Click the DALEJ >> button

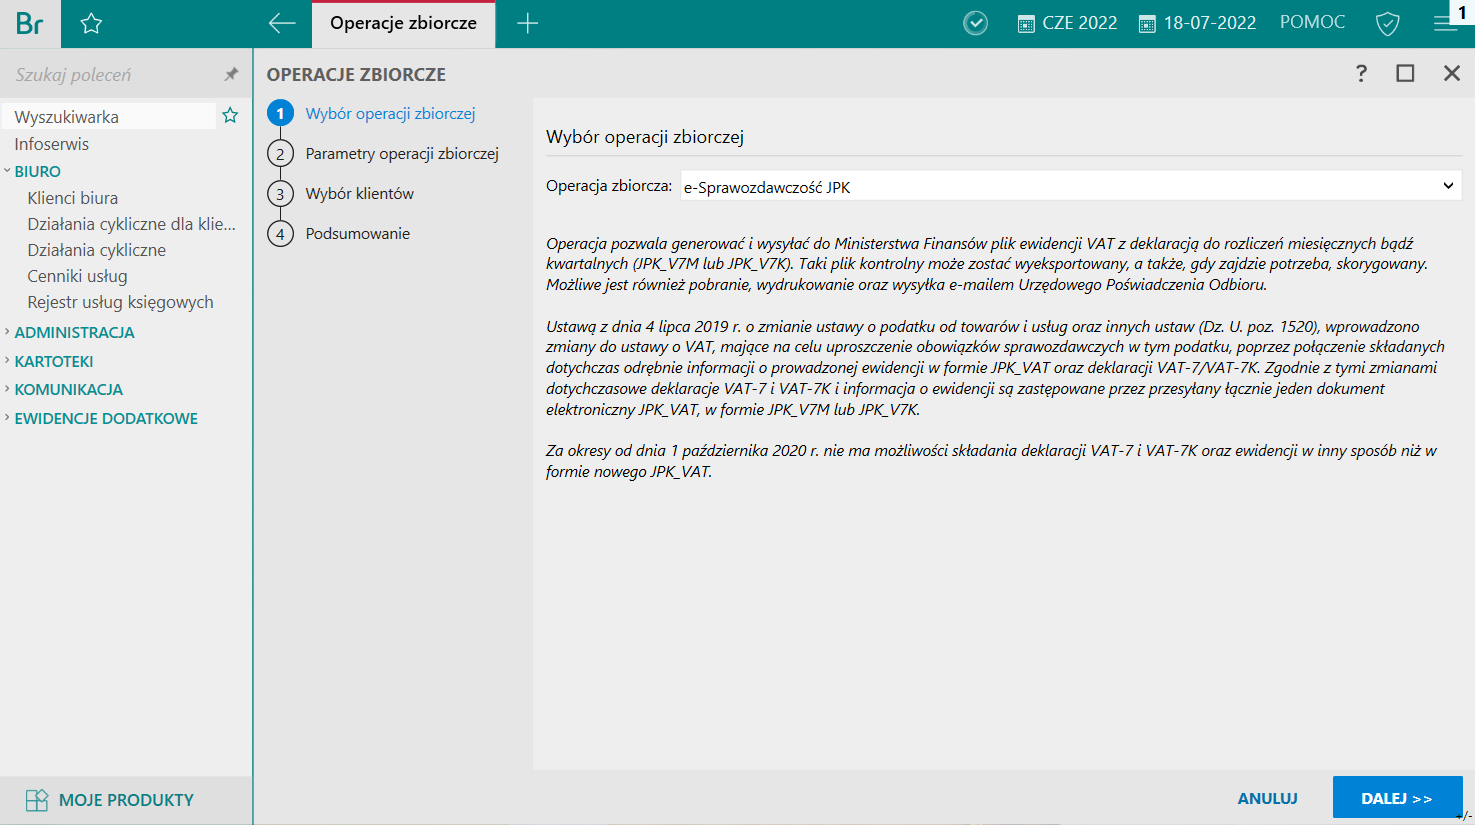coord(1397,798)
